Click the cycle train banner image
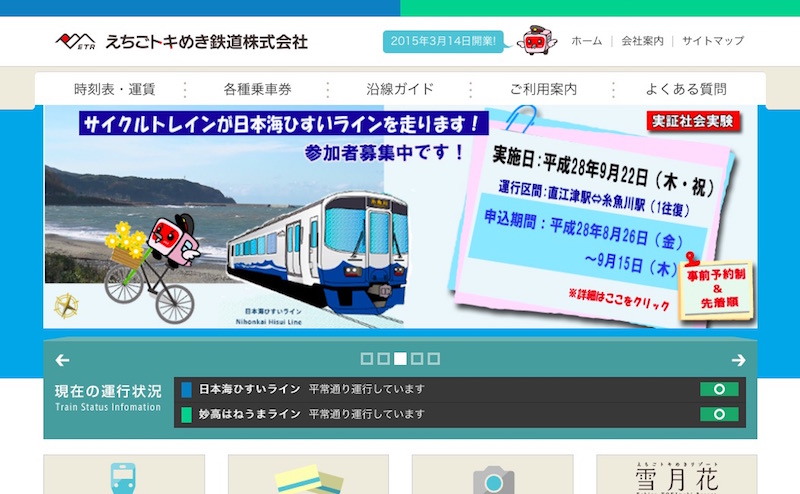This screenshot has height=494, width=800. pos(400,216)
